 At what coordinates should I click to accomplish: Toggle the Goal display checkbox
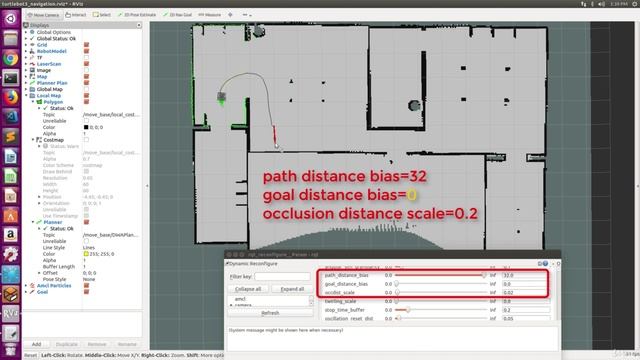pos(87,292)
